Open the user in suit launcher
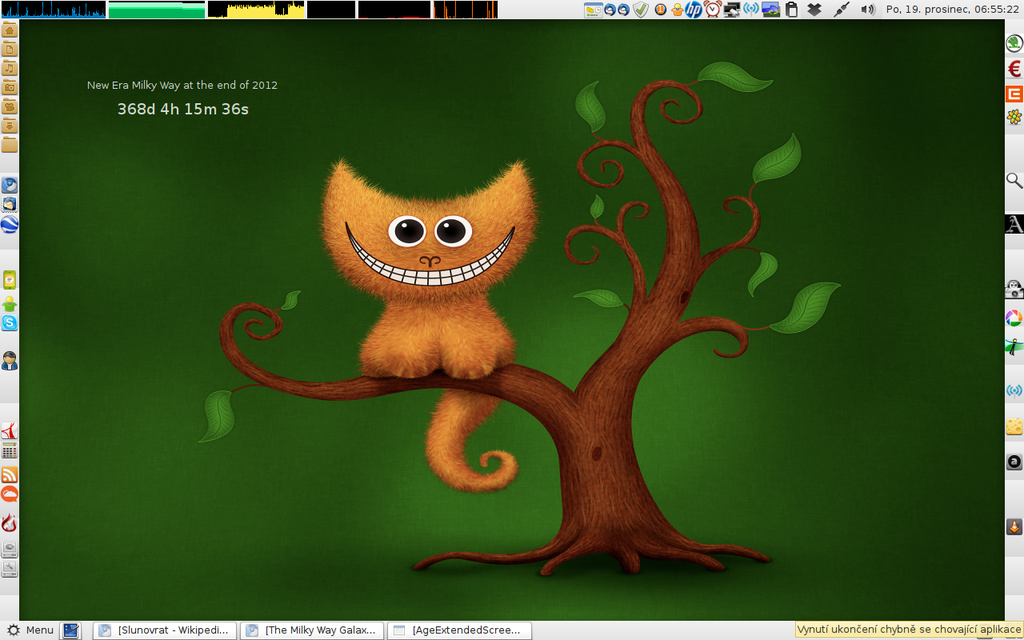Viewport: 1024px width, 640px height. tap(9, 360)
